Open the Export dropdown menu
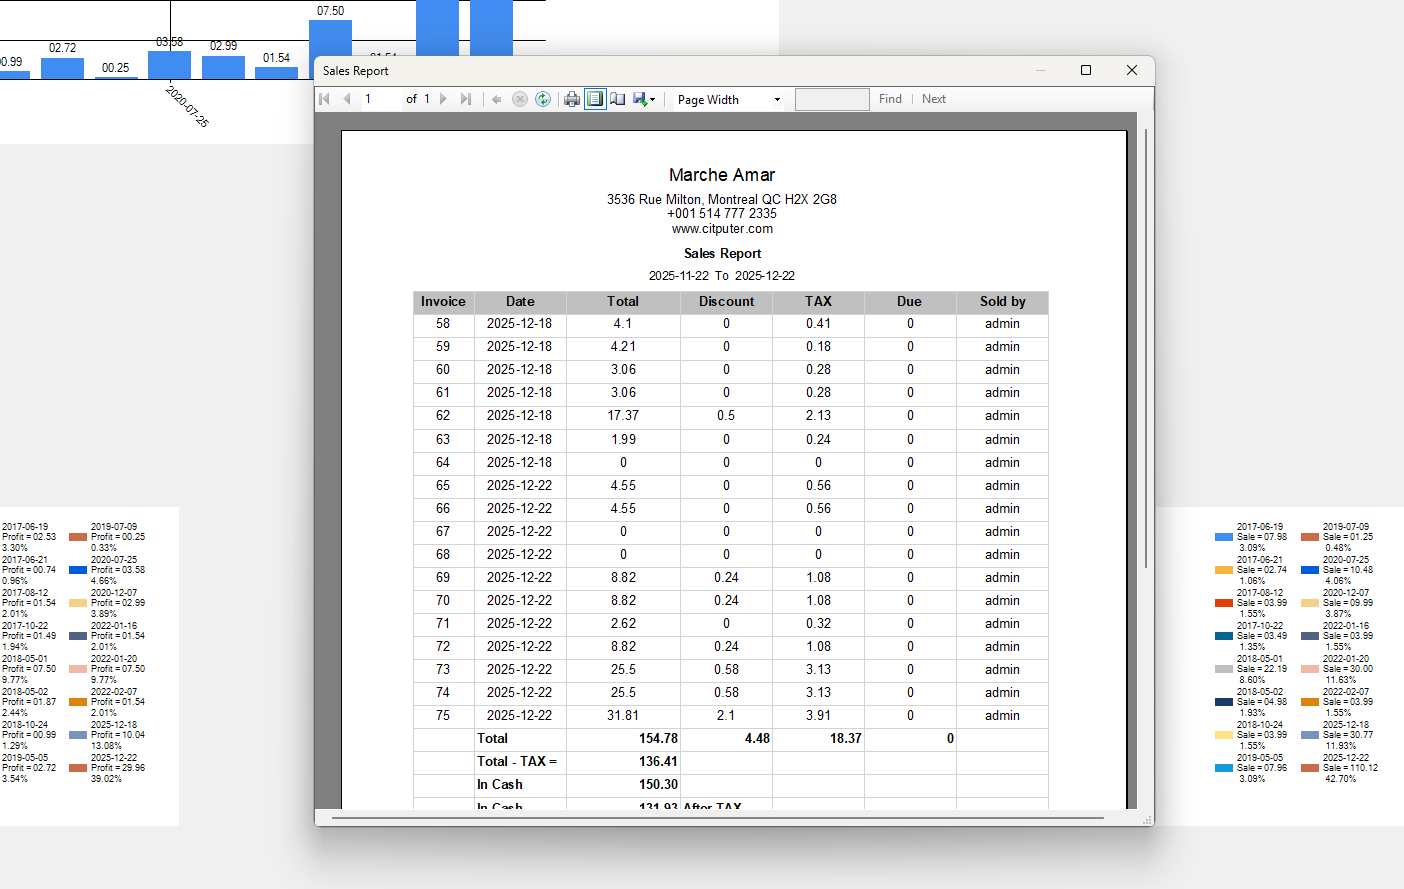The width and height of the screenshot is (1404, 889). point(644,99)
